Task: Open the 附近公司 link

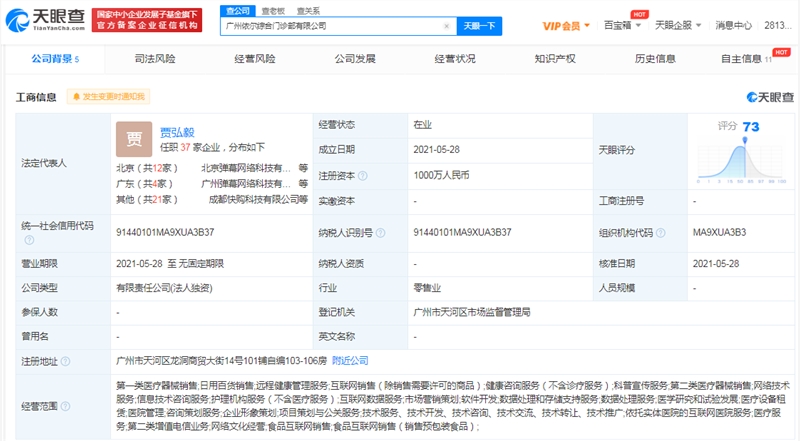Action: tap(350, 360)
